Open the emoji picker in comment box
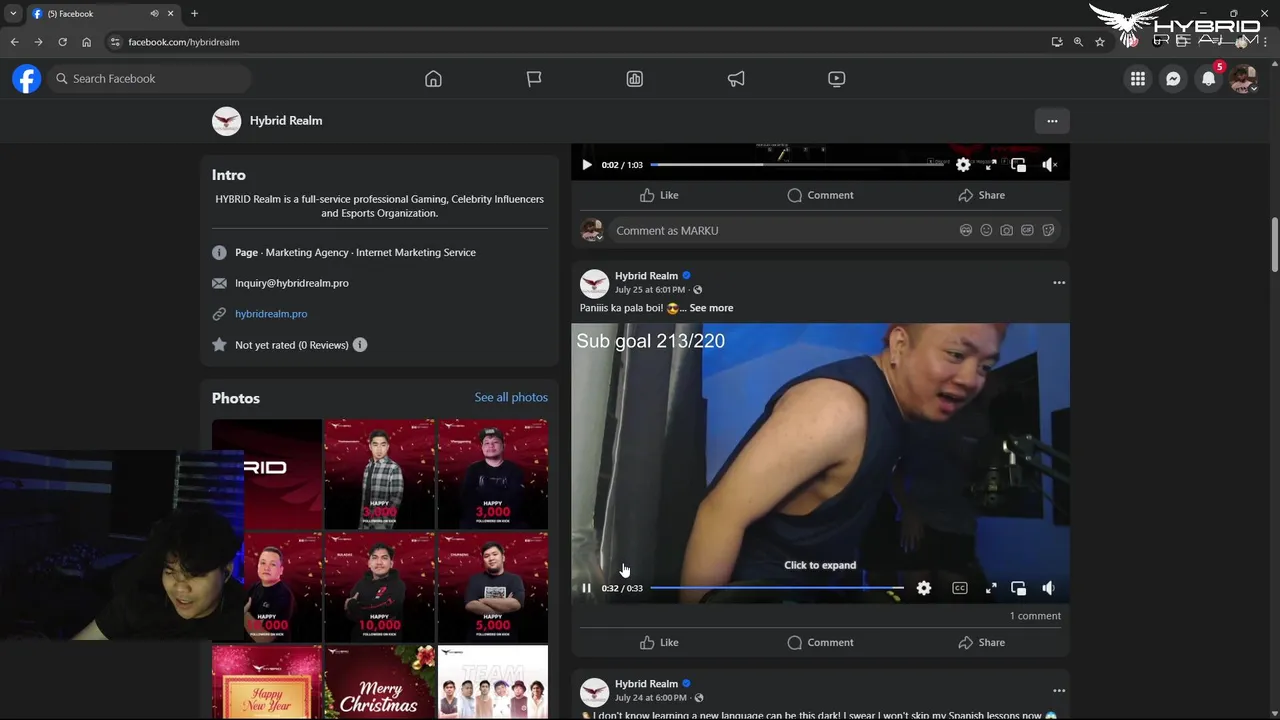The image size is (1280, 720). [x=986, y=231]
